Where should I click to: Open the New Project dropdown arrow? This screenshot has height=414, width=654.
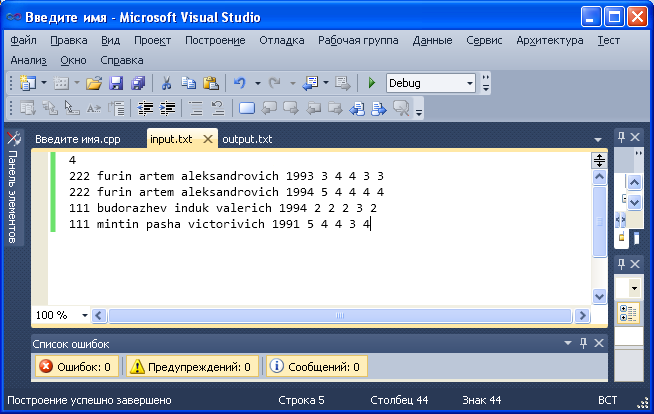44,83
